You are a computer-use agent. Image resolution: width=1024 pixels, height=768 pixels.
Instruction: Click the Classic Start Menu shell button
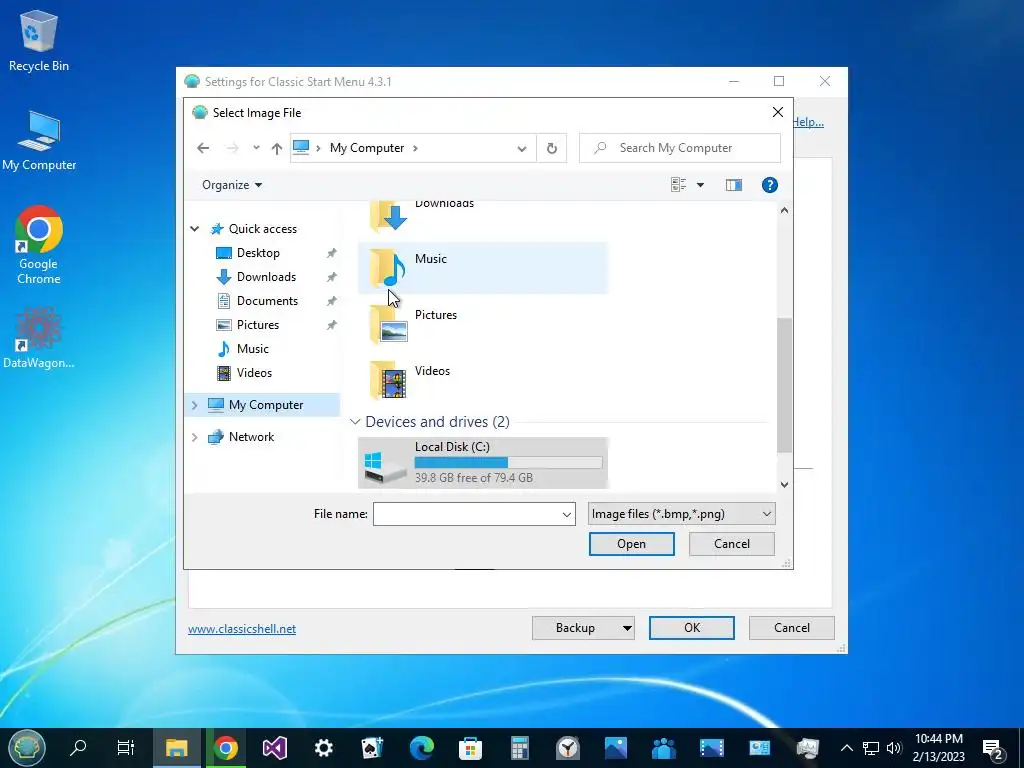27,748
